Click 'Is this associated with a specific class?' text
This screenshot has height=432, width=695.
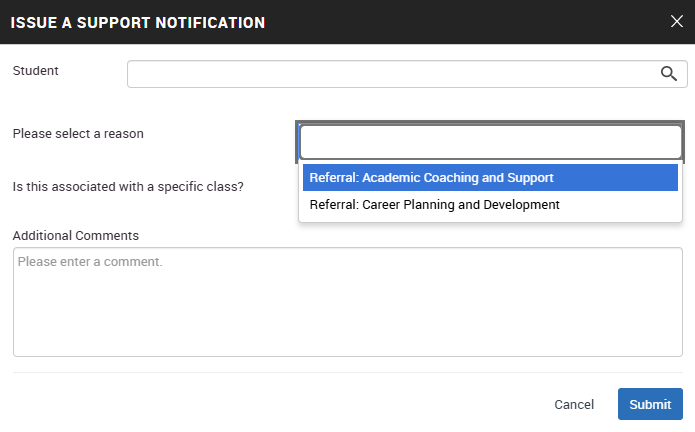pos(128,186)
